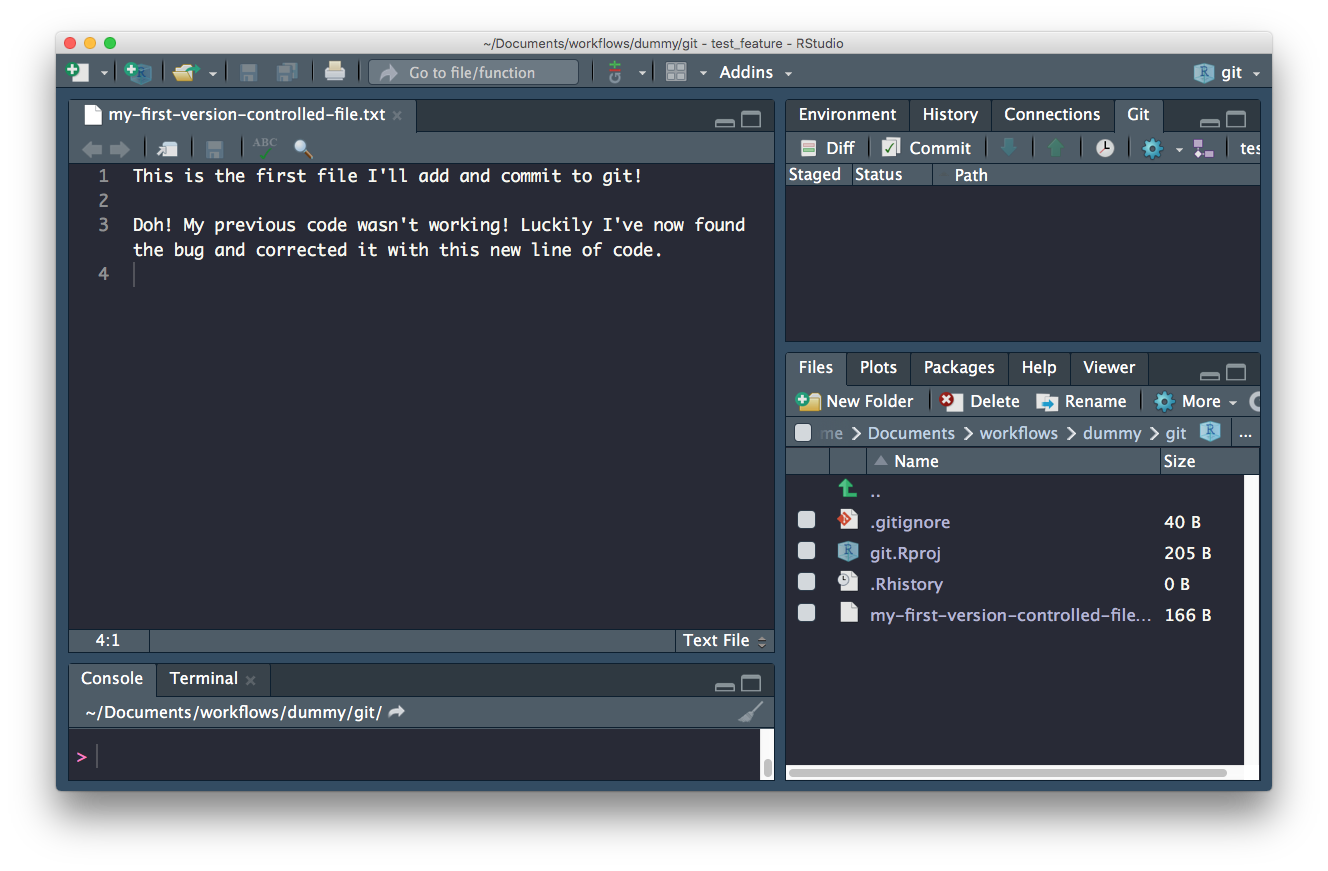Image resolution: width=1328 pixels, height=871 pixels.
Task: Focus the Go to file/function field
Action: click(473, 72)
